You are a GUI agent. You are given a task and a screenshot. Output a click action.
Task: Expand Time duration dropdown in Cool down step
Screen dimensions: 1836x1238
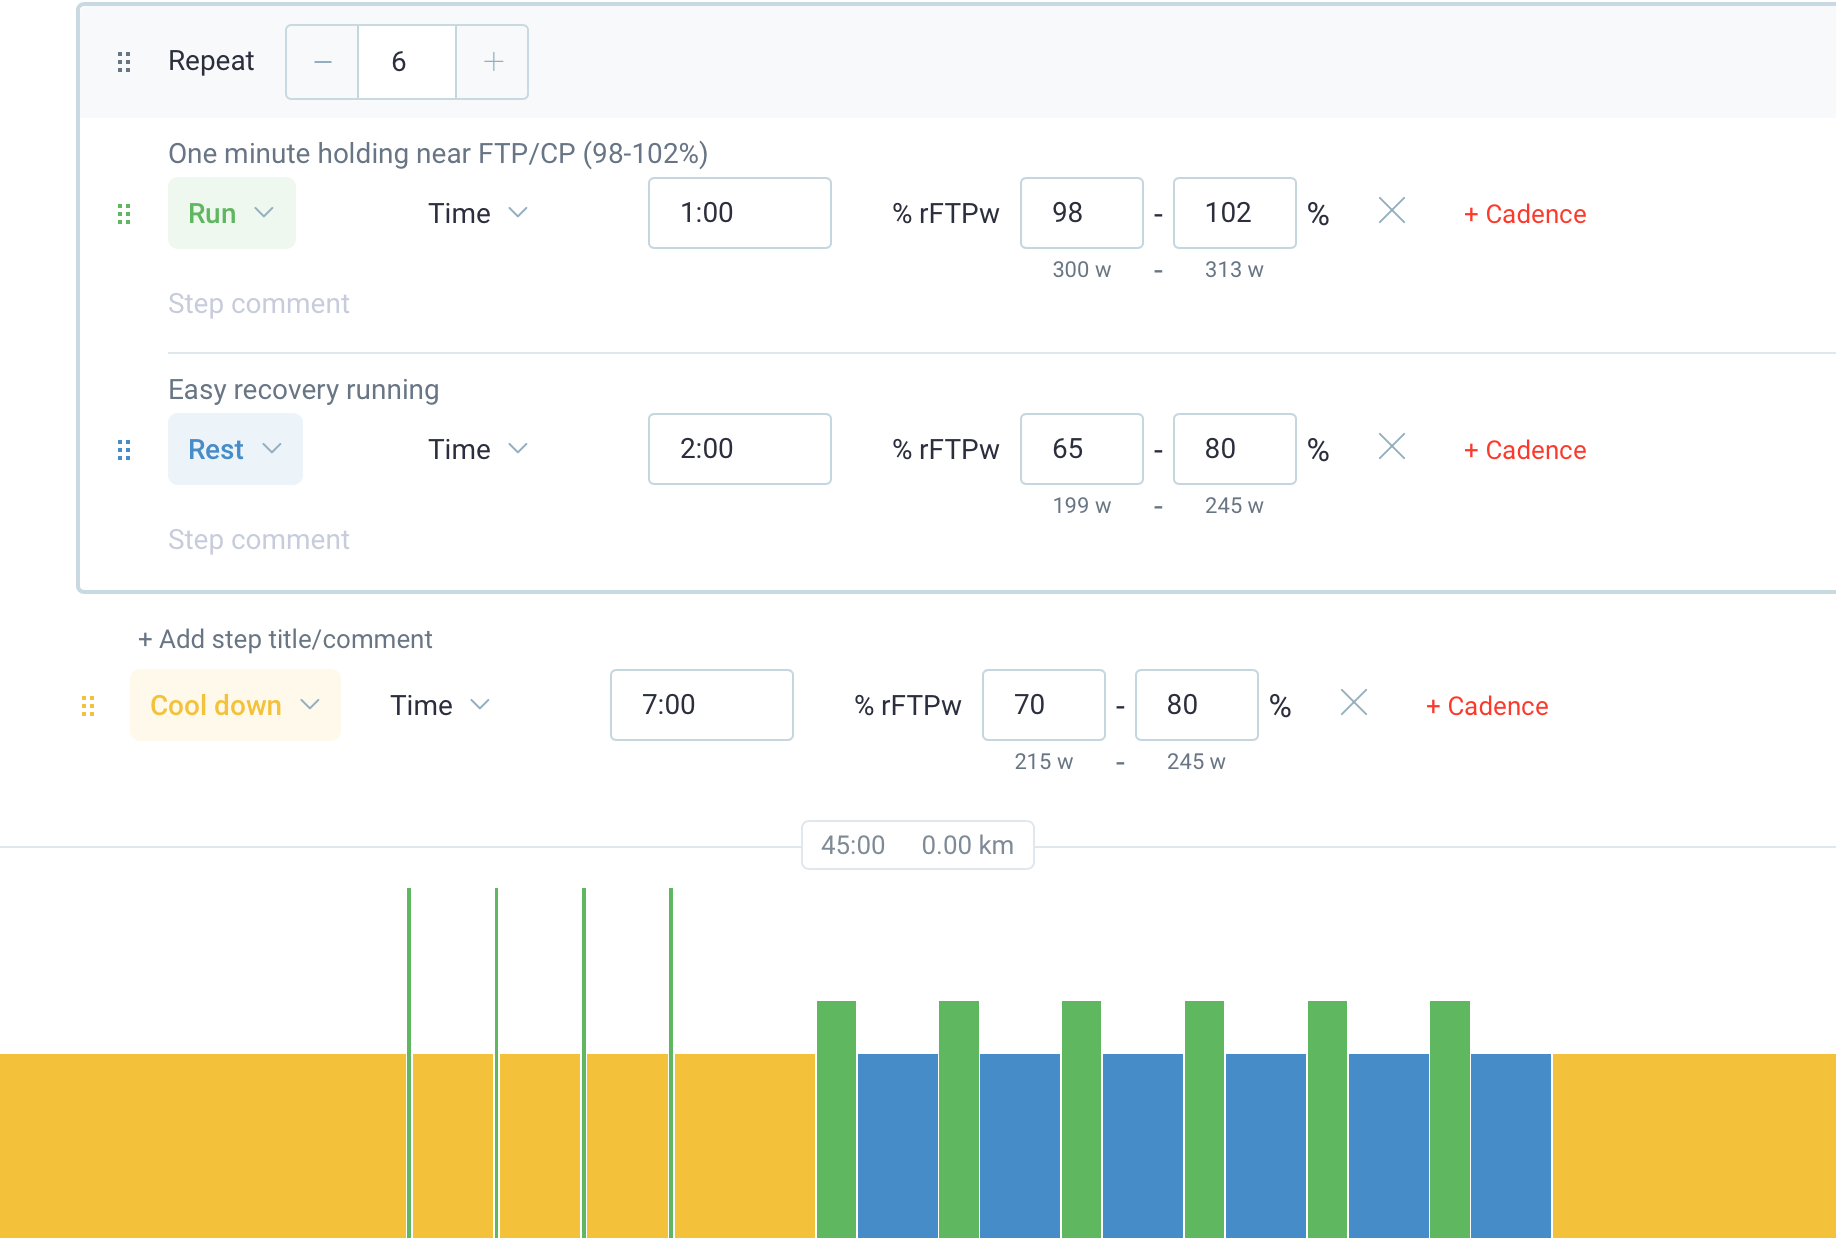point(440,706)
